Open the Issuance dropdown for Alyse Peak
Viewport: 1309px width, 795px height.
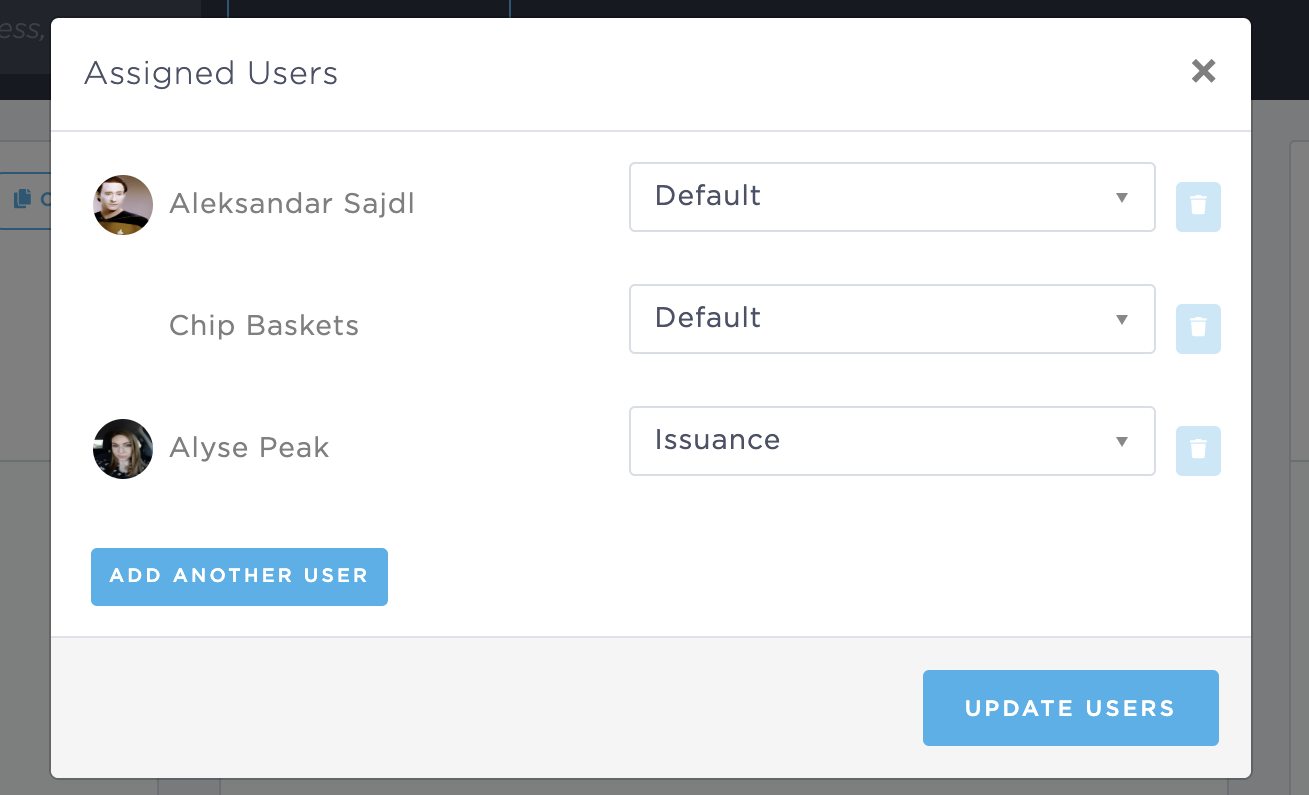pyautogui.click(x=891, y=441)
